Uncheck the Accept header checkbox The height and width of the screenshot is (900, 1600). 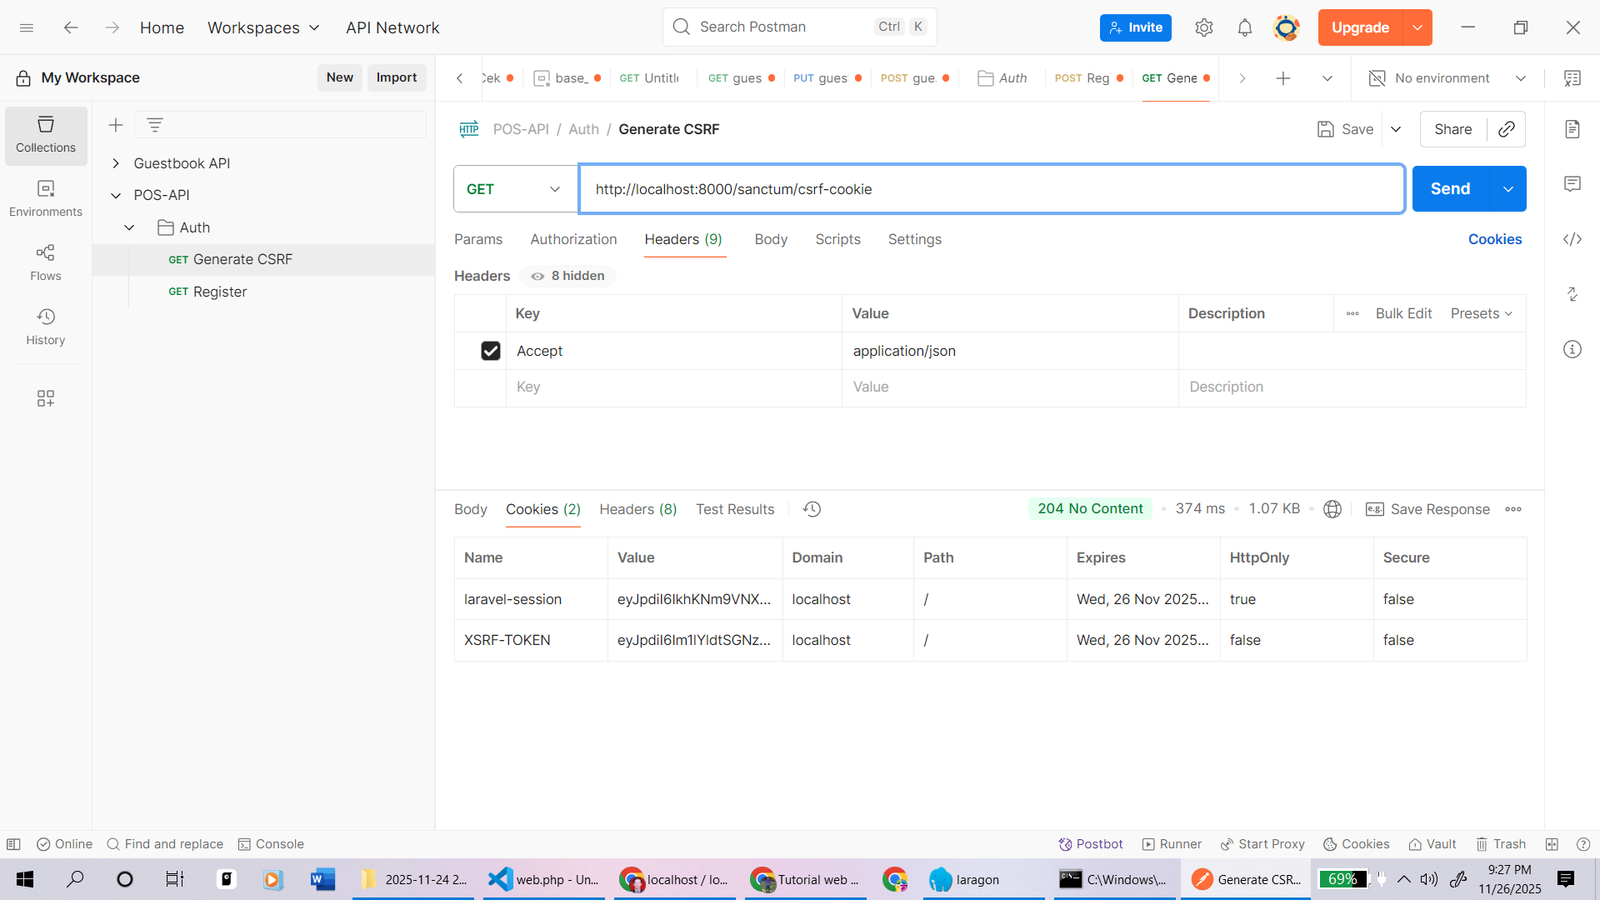coord(490,351)
